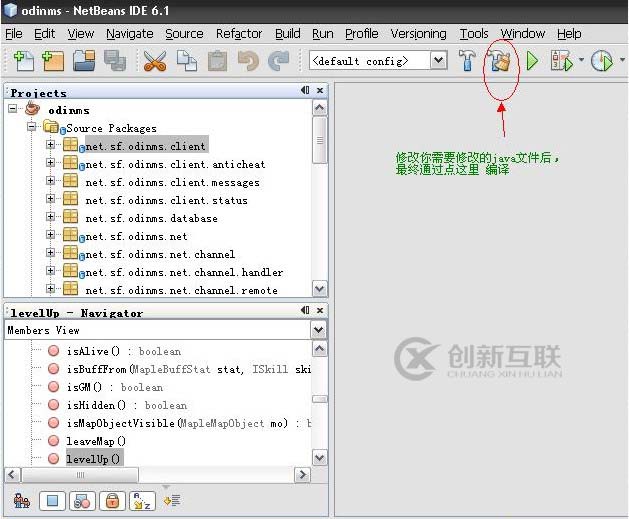Expand net.sf.odinms.client.anticheat package

pyautogui.click(x=50, y=163)
